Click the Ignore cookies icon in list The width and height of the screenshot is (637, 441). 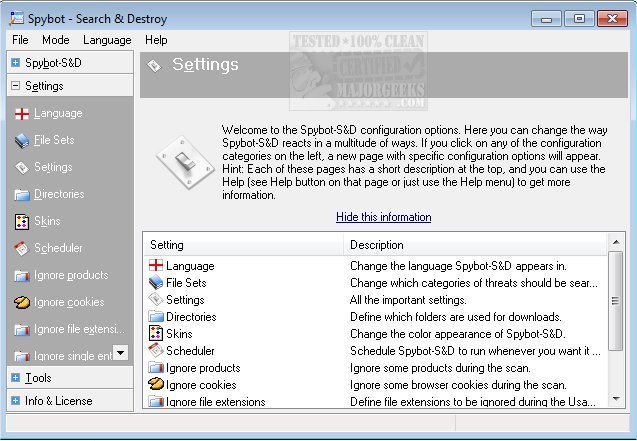click(156, 384)
